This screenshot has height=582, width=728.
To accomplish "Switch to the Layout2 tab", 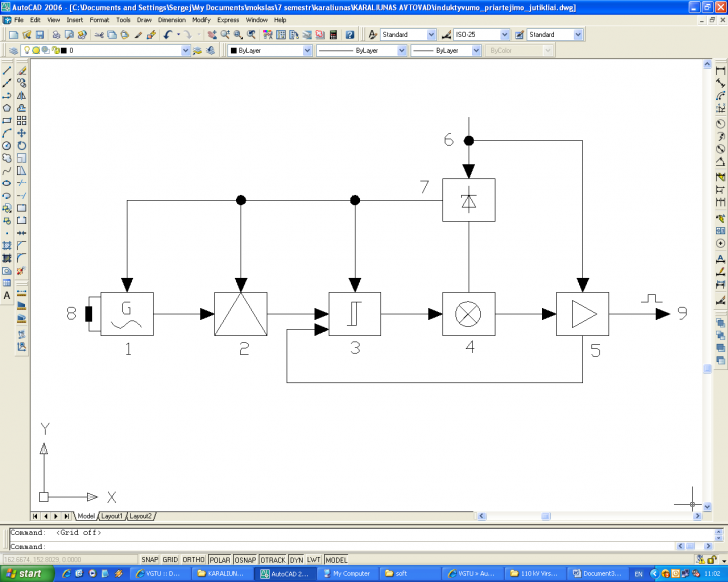I will (140, 516).
